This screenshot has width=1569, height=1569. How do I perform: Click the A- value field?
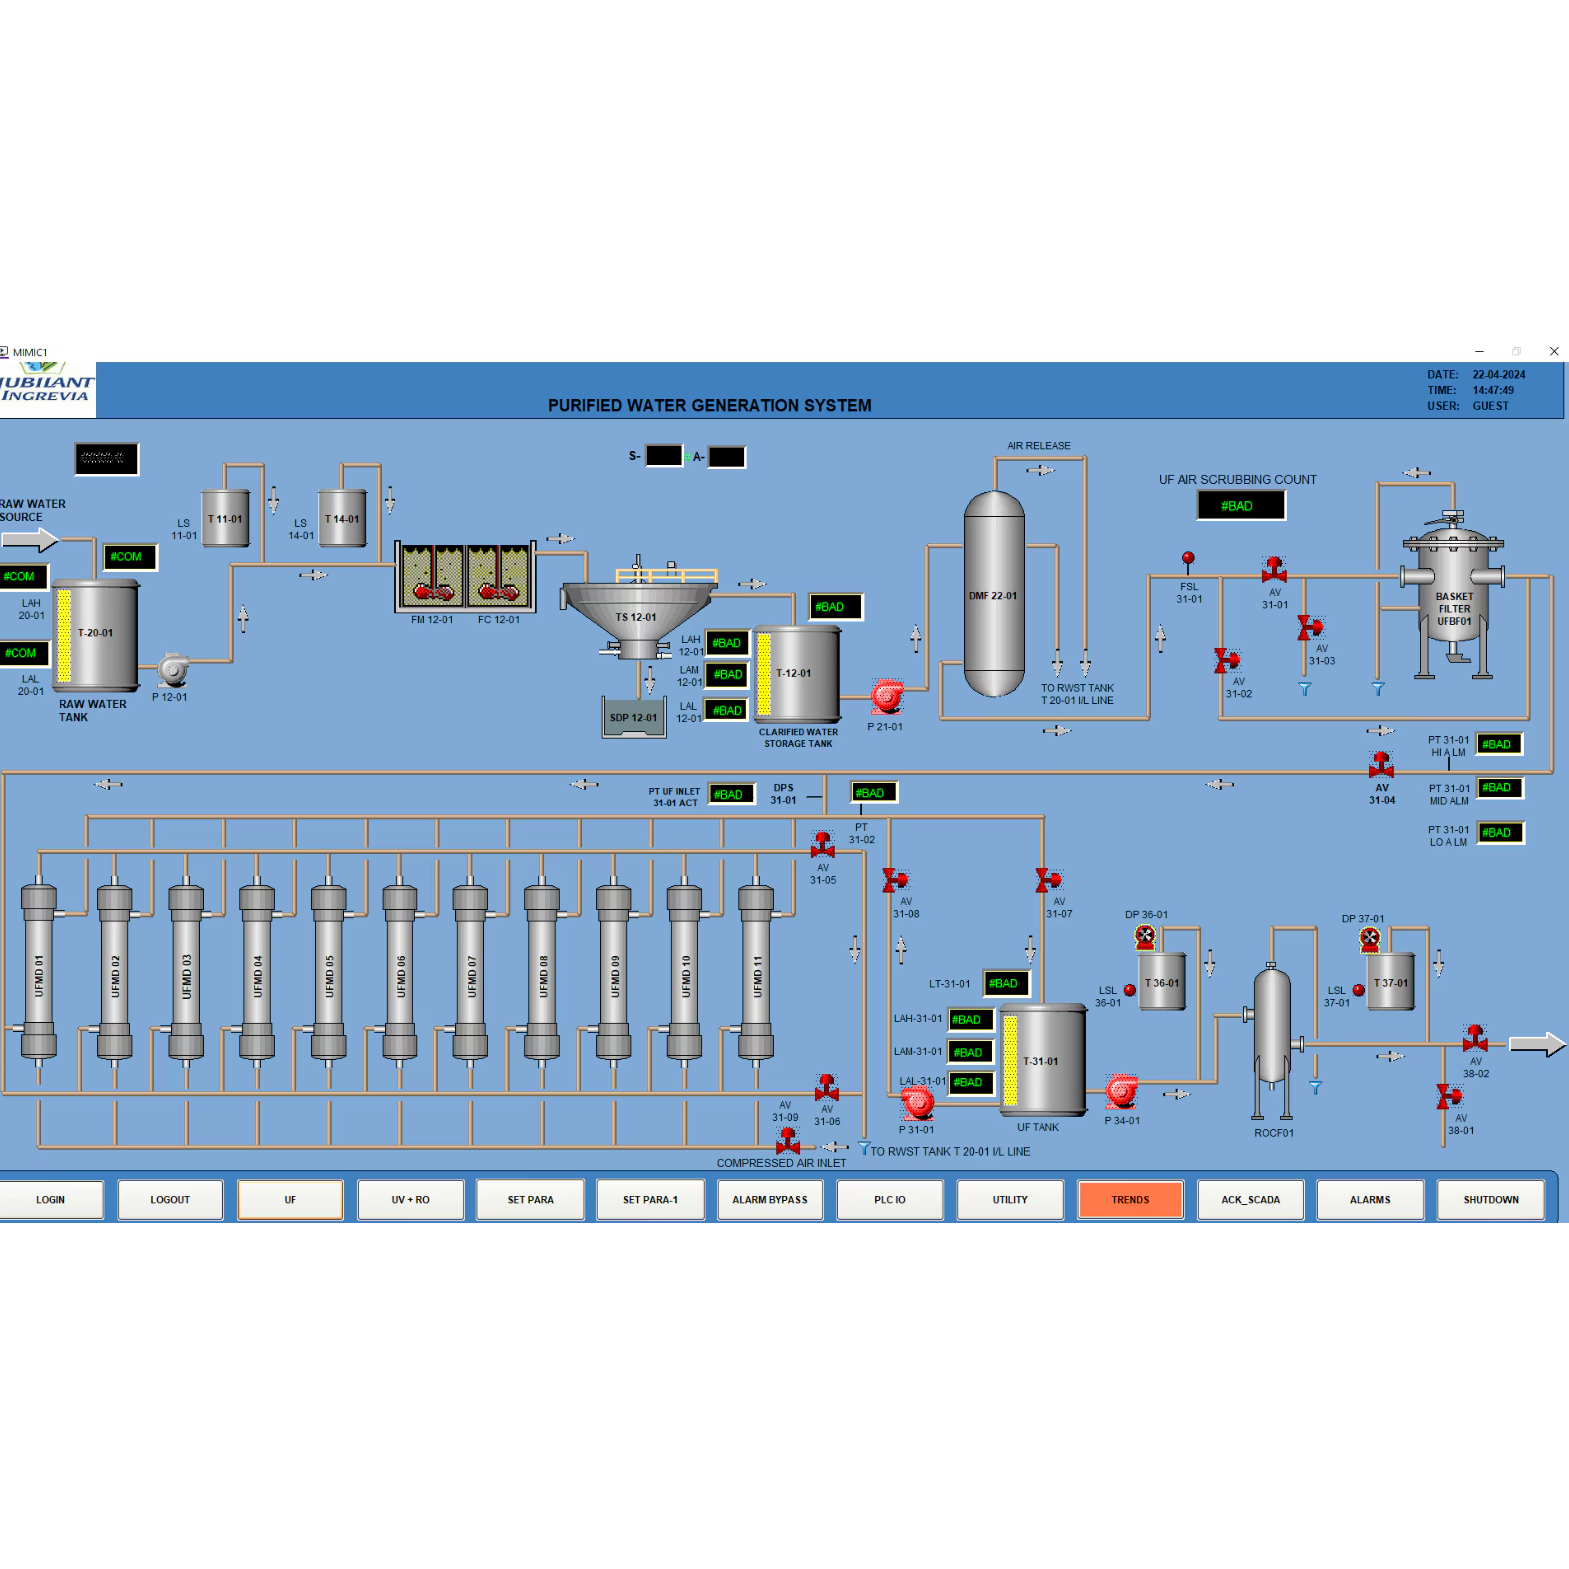[727, 457]
